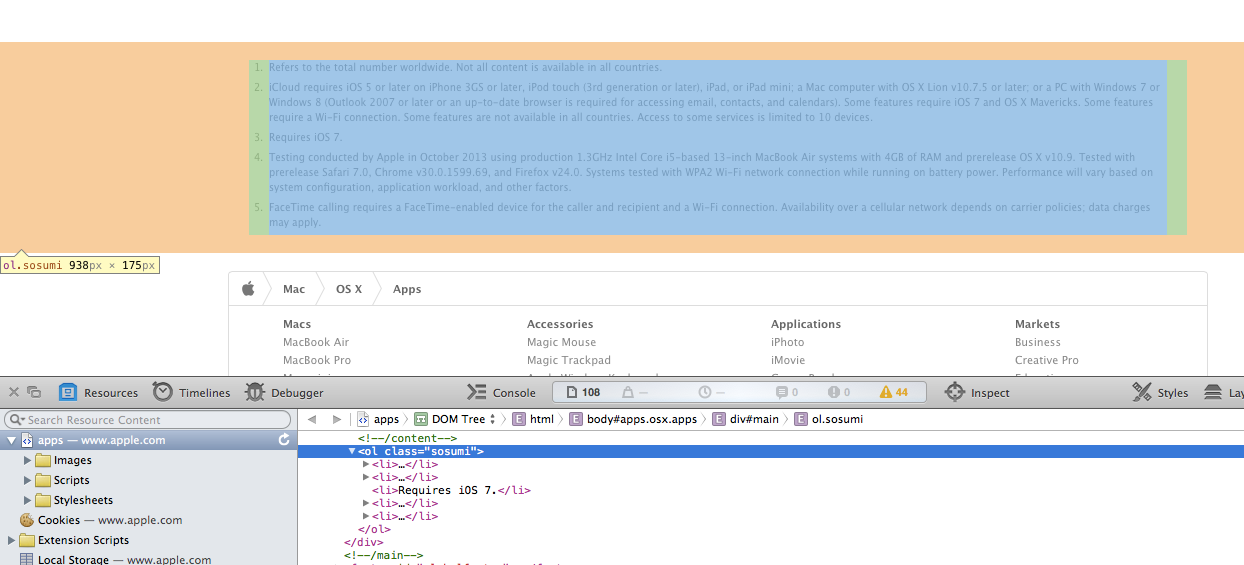This screenshot has width=1244, height=565.
Task: Expand the li node just below "Requires iOS 7"
Action: [366, 503]
